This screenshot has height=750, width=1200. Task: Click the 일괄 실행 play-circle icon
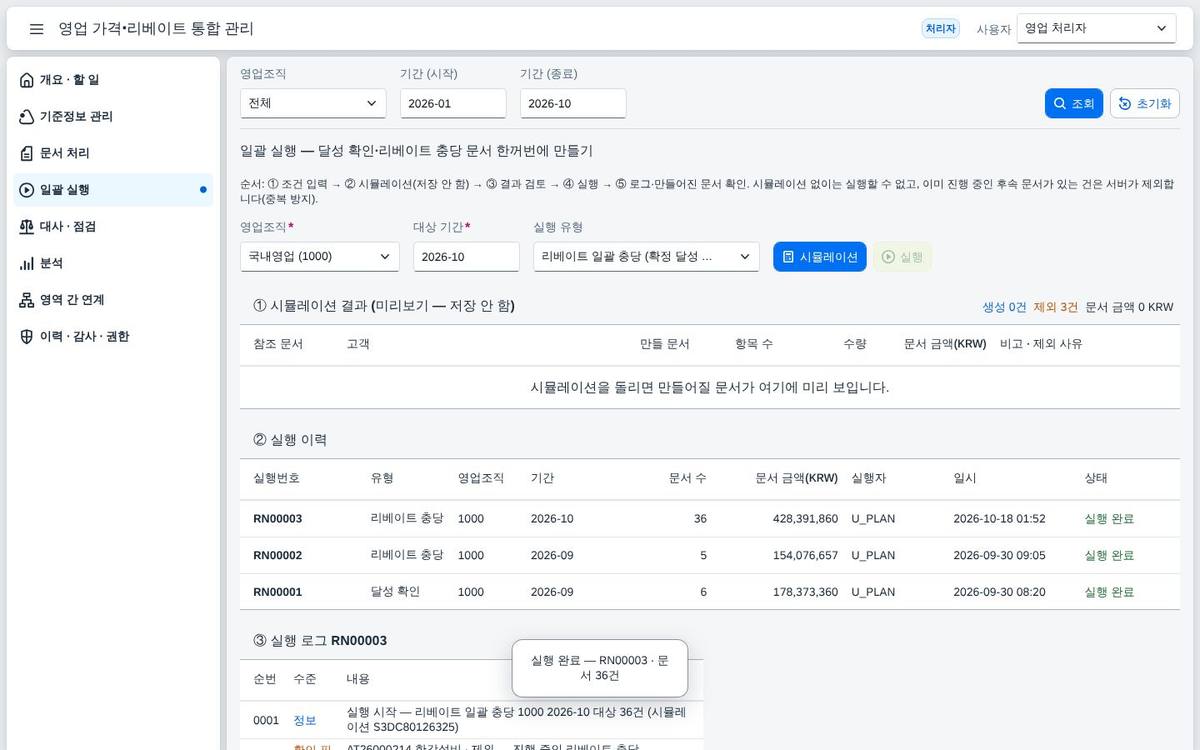click(x=27, y=190)
